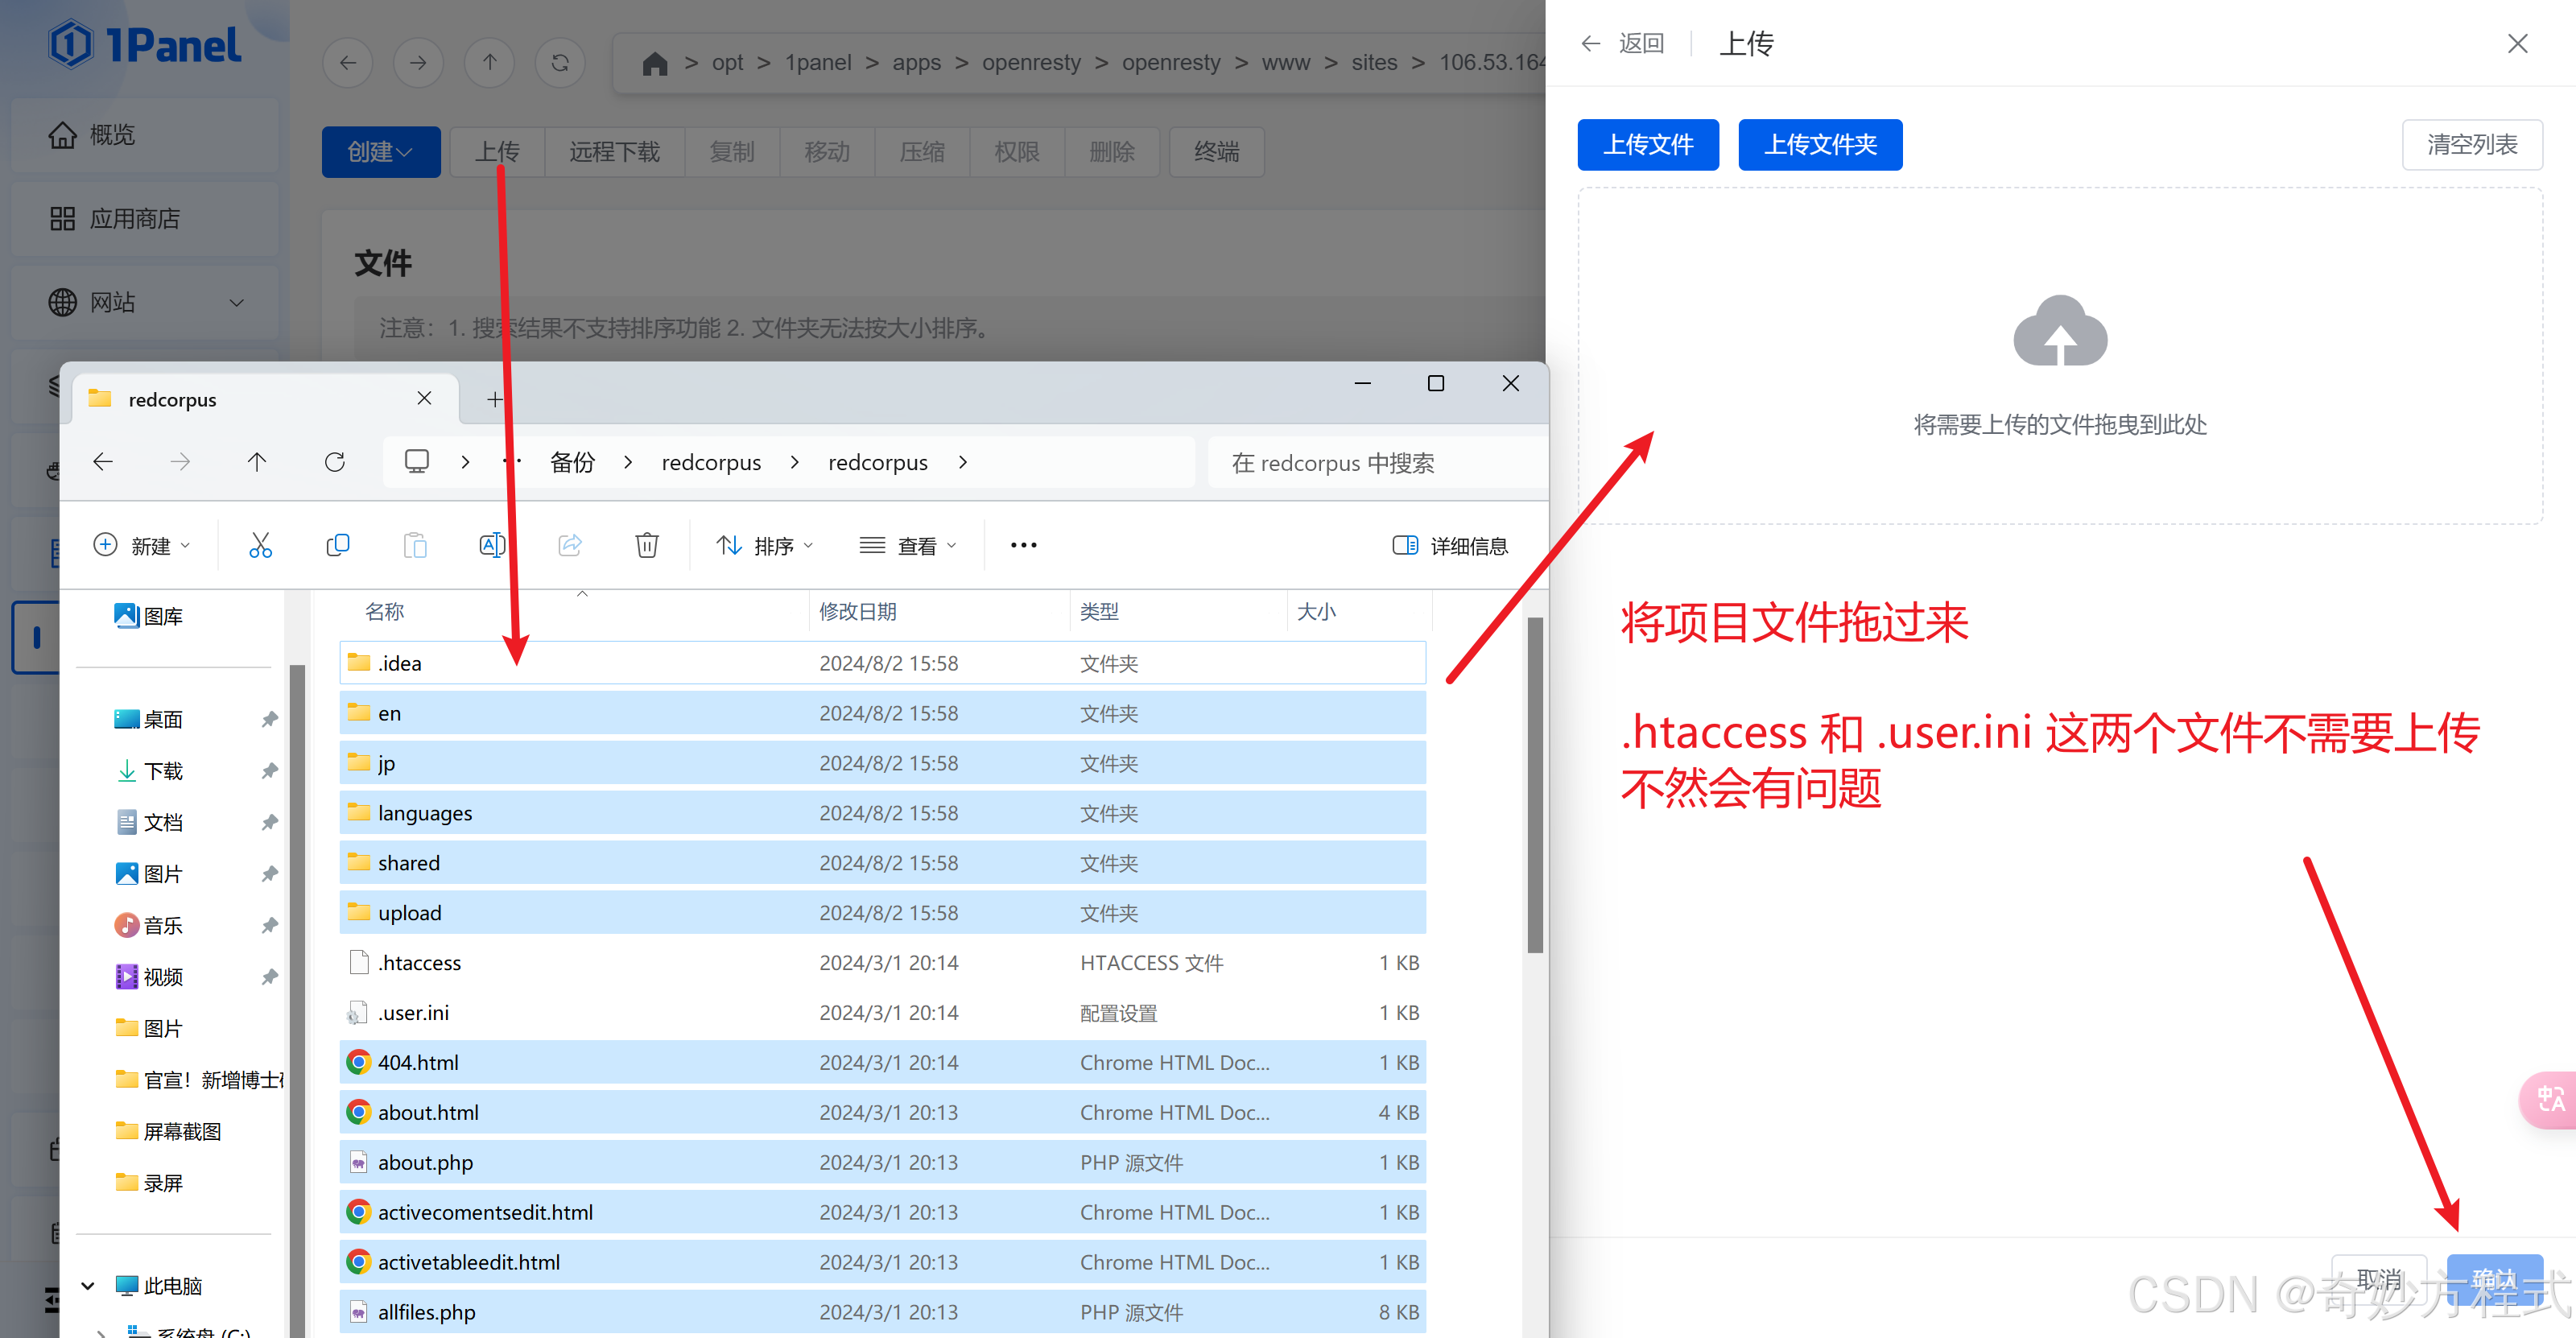Screen dimensions: 2576x1338
Task: Click the 名称 column header
Action: 384,611
